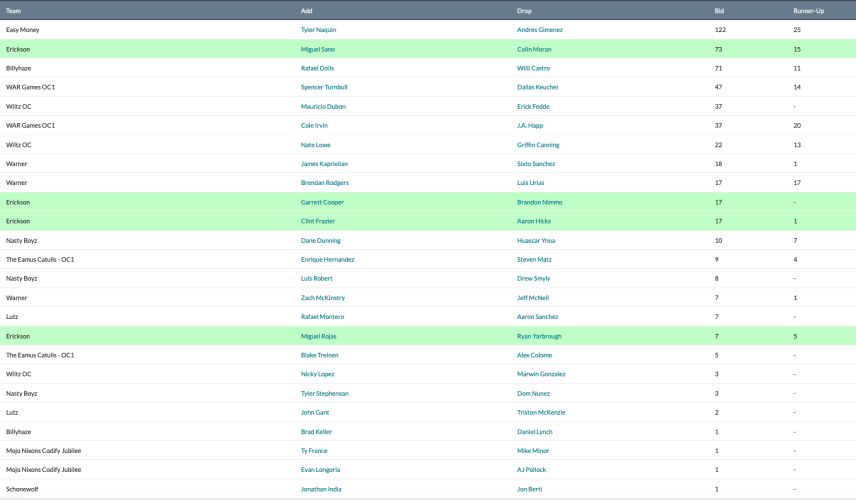Select the bid value 122
The height and width of the screenshot is (500, 856).
[x=720, y=30]
